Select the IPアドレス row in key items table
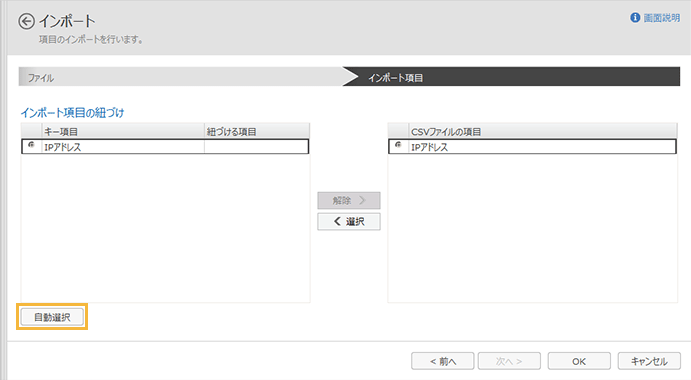Screen dimensions: 691x380 click(x=165, y=146)
